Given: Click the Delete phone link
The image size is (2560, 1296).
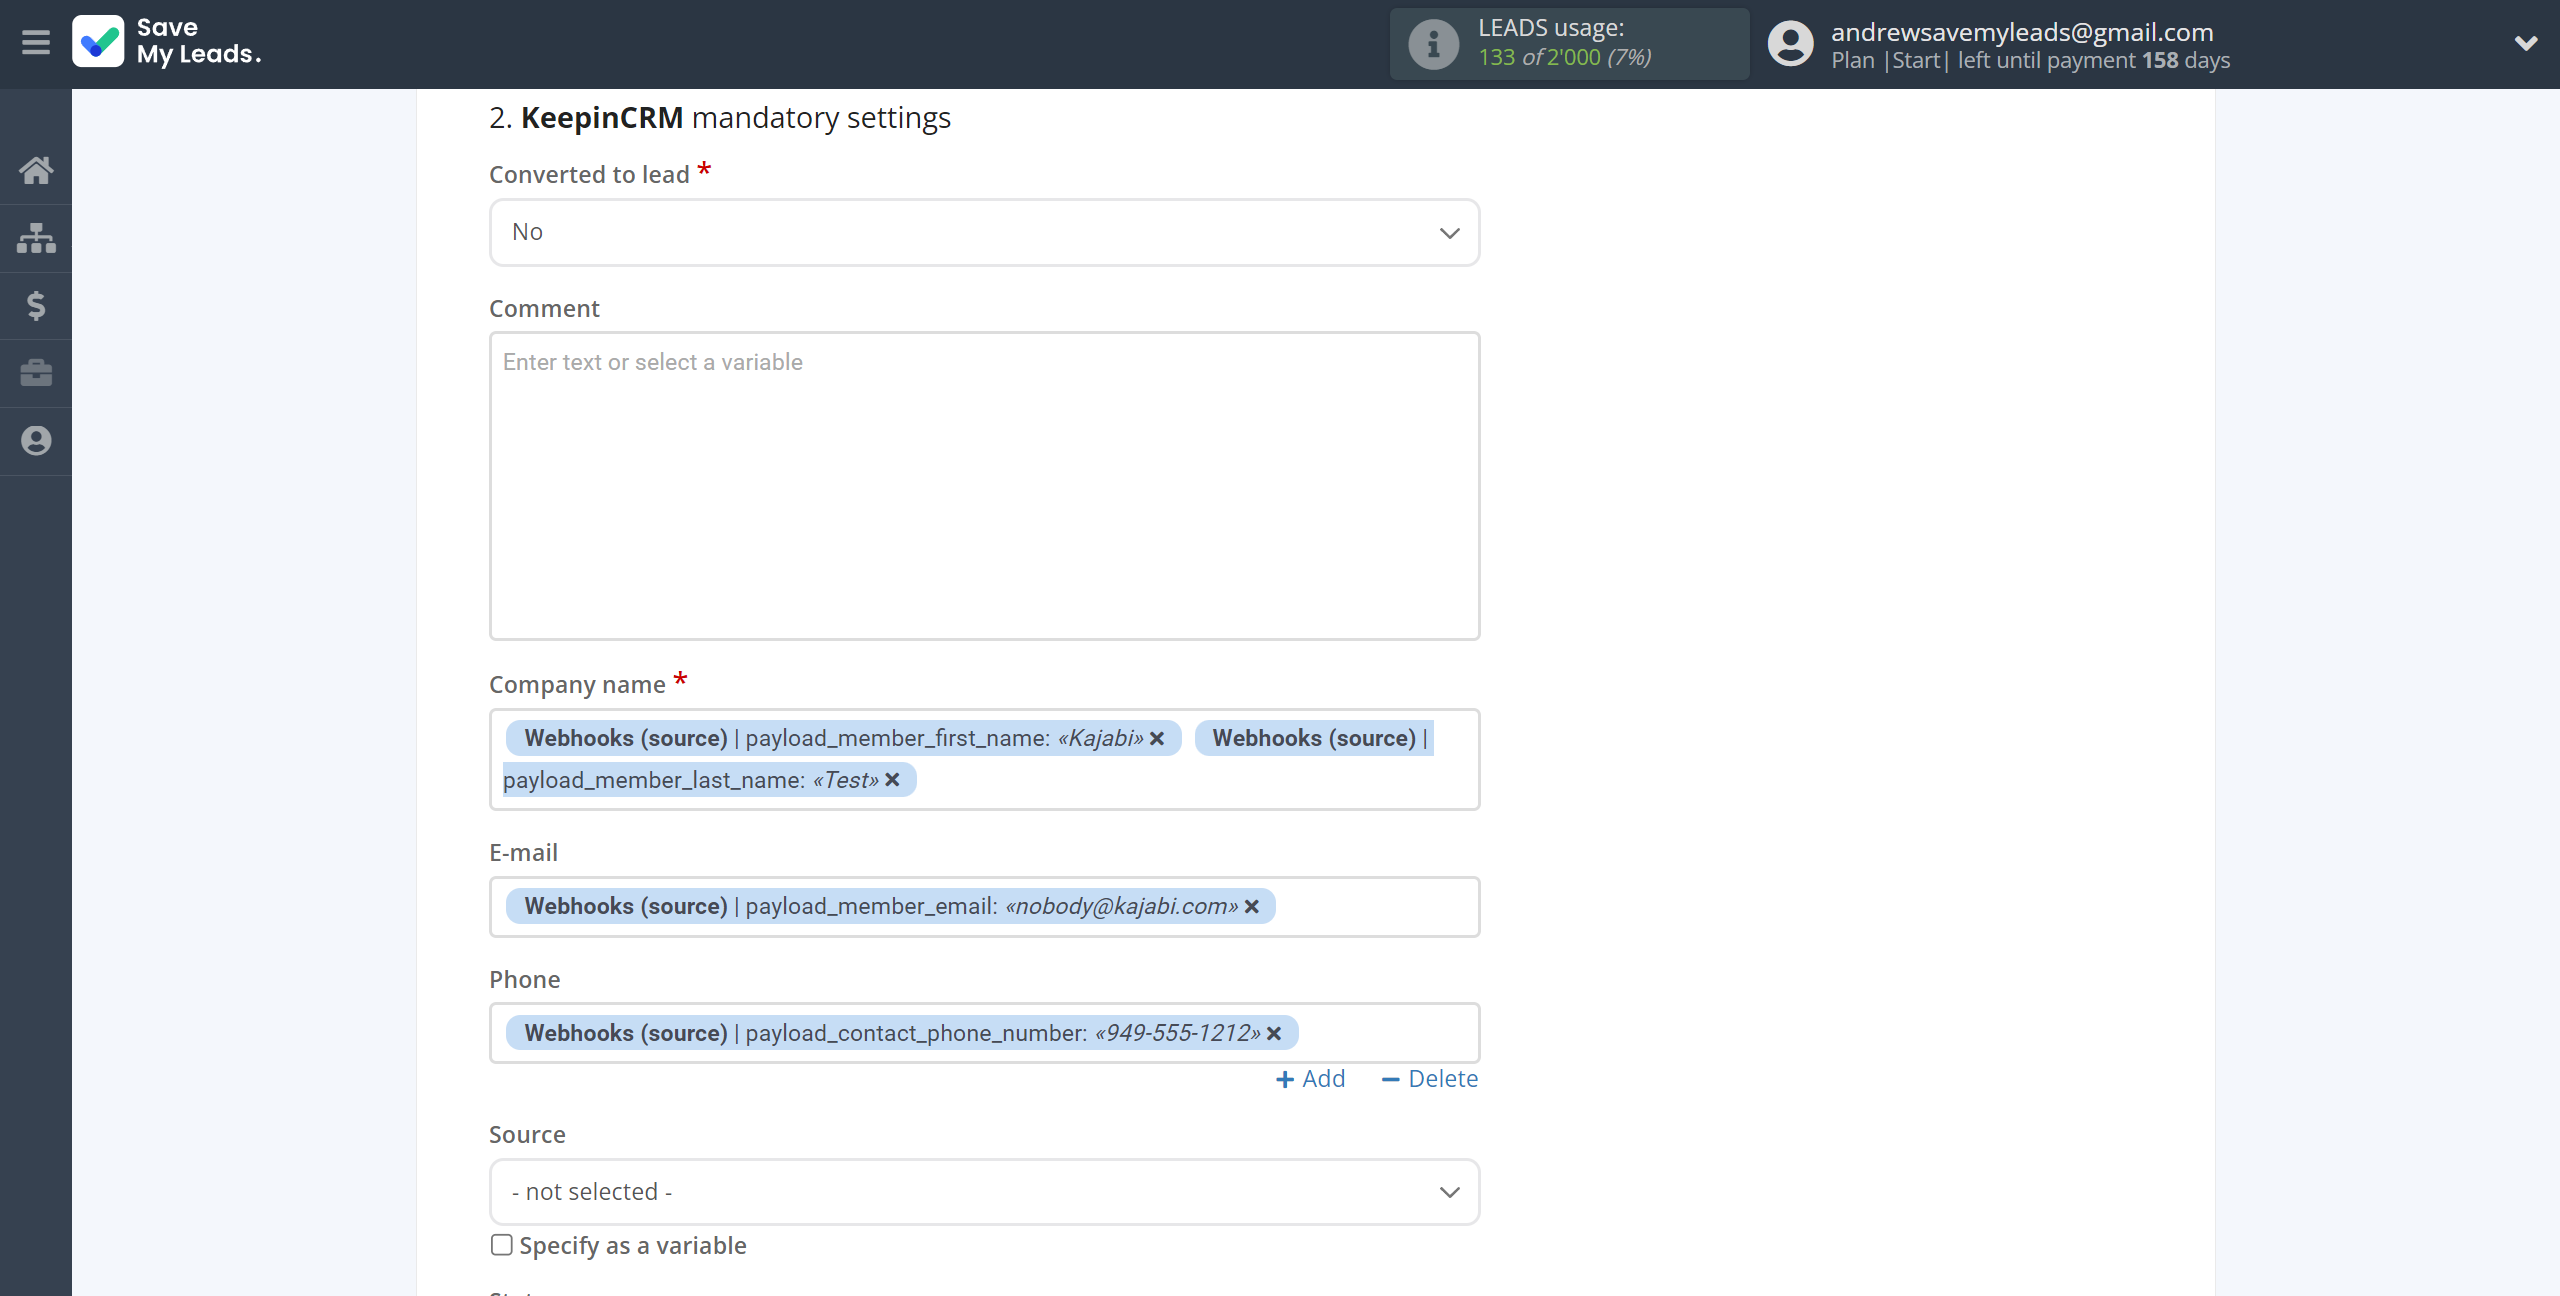Looking at the screenshot, I should [1429, 1079].
